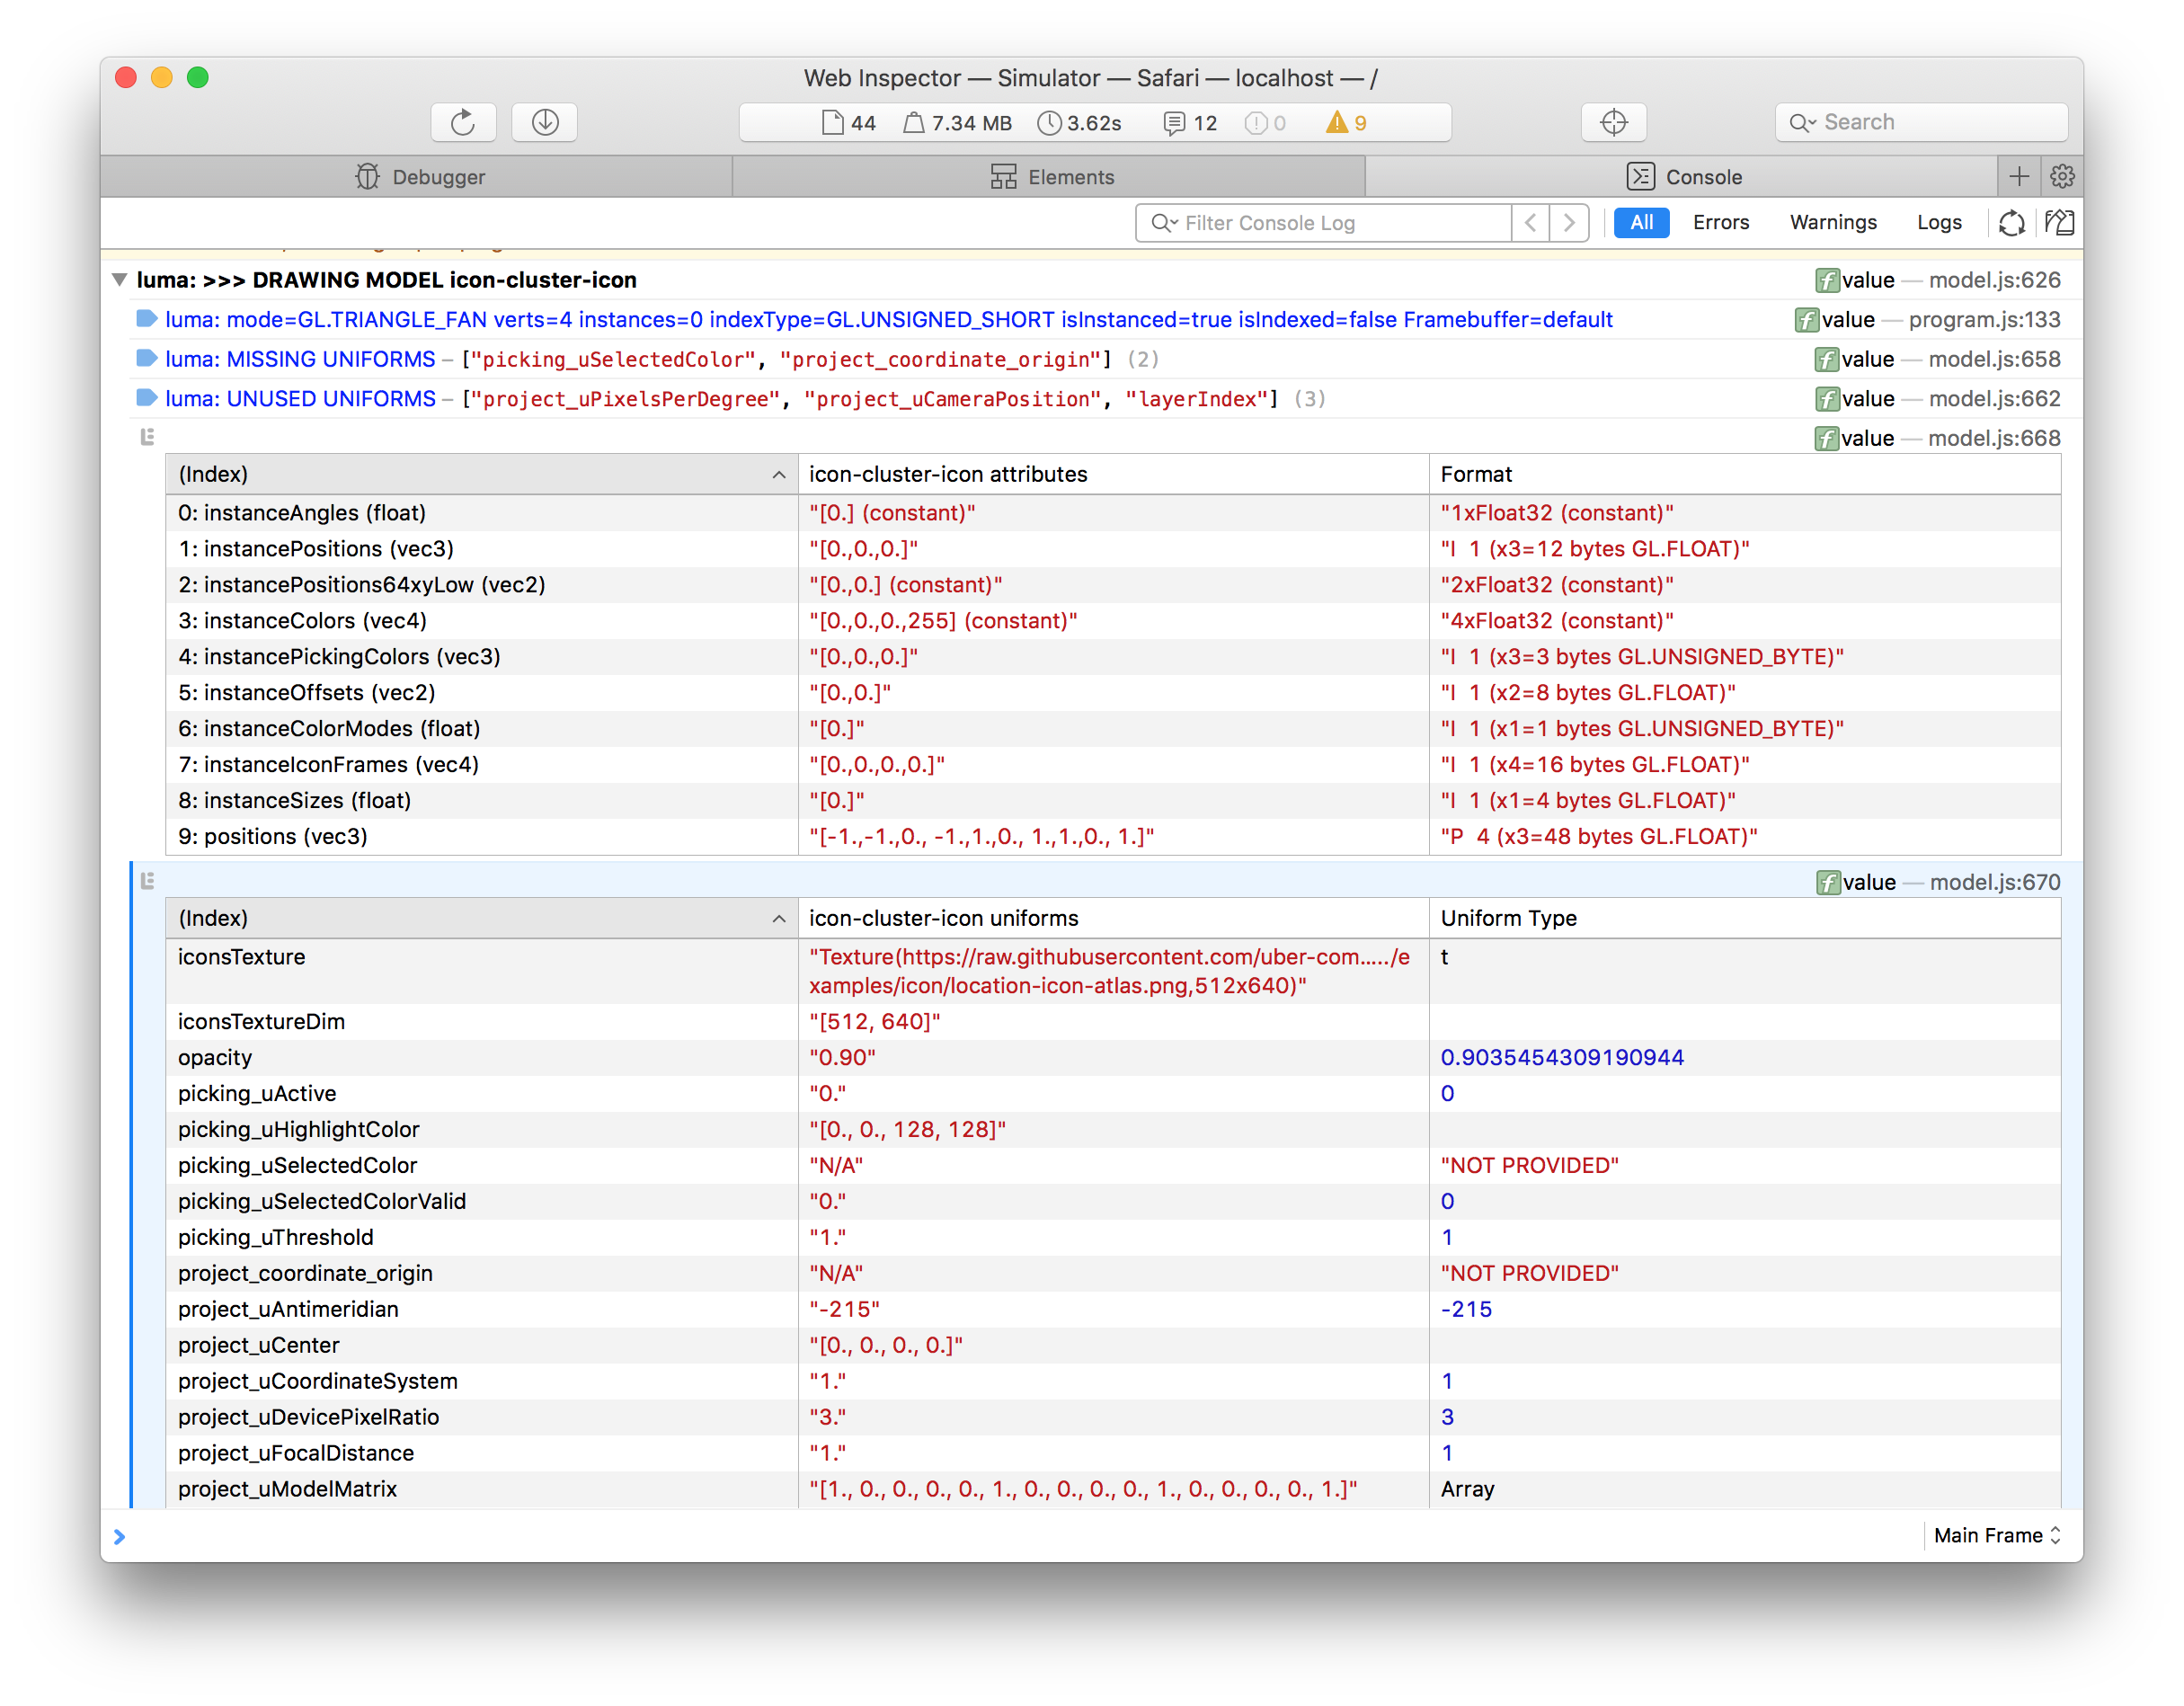
Task: Collapse the DRAWING MODEL icon-cluster-icon group
Action: coord(119,280)
